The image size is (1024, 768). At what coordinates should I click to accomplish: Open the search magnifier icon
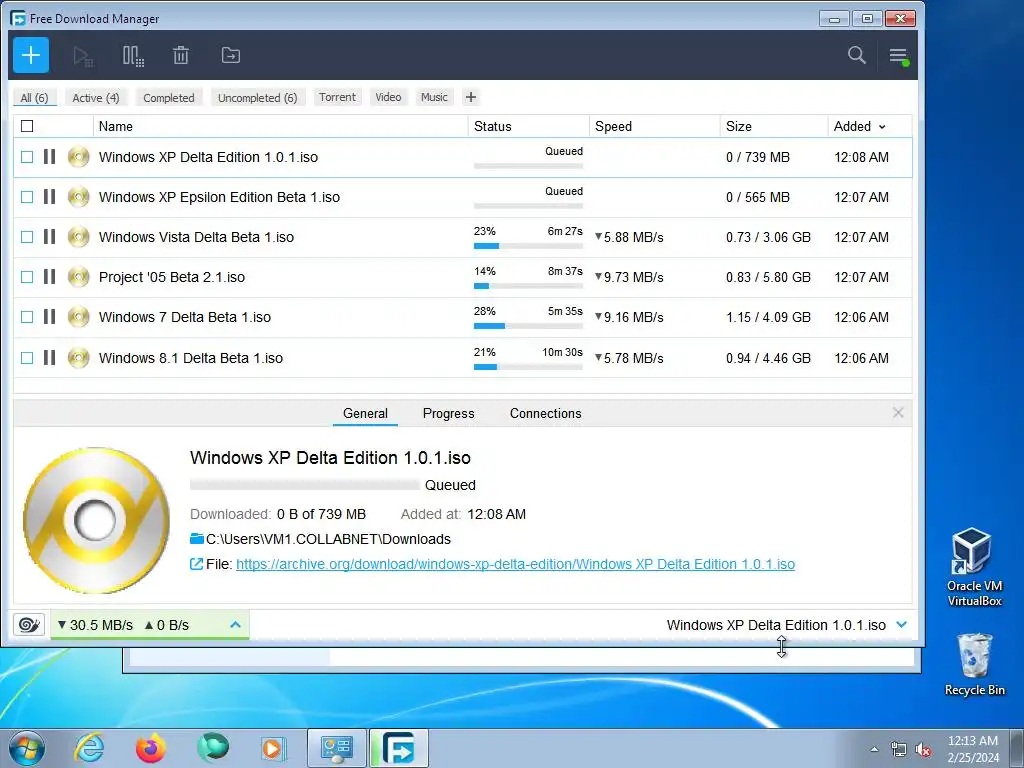pyautogui.click(x=857, y=56)
